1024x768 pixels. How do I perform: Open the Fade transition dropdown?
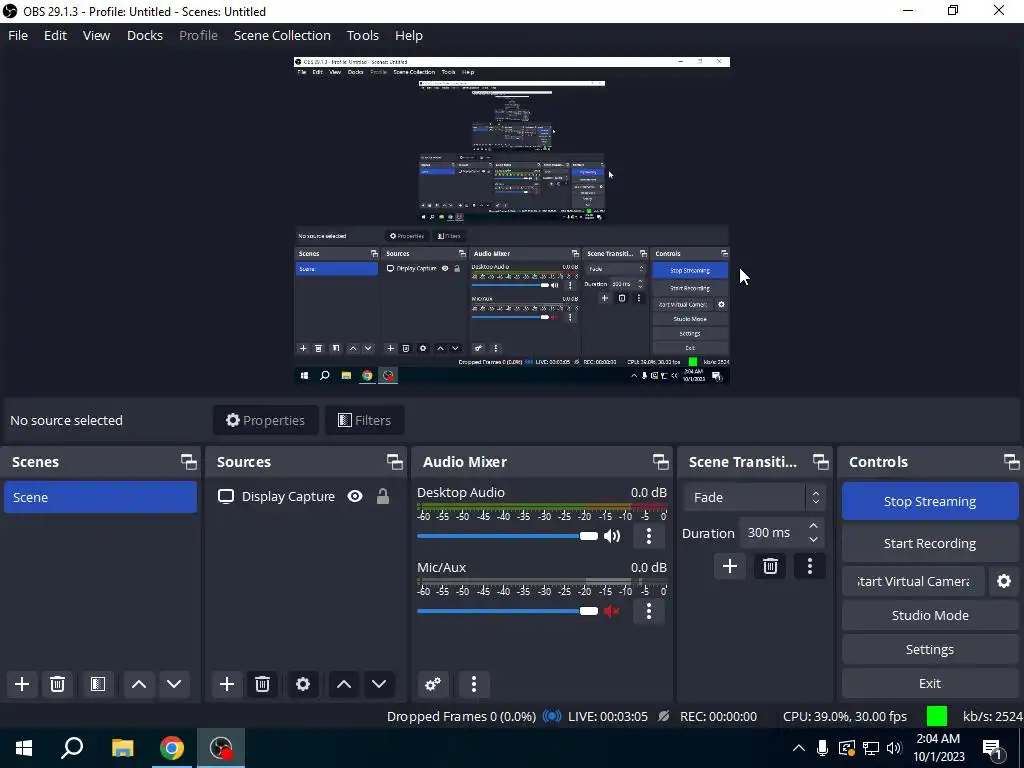pyautogui.click(x=754, y=498)
